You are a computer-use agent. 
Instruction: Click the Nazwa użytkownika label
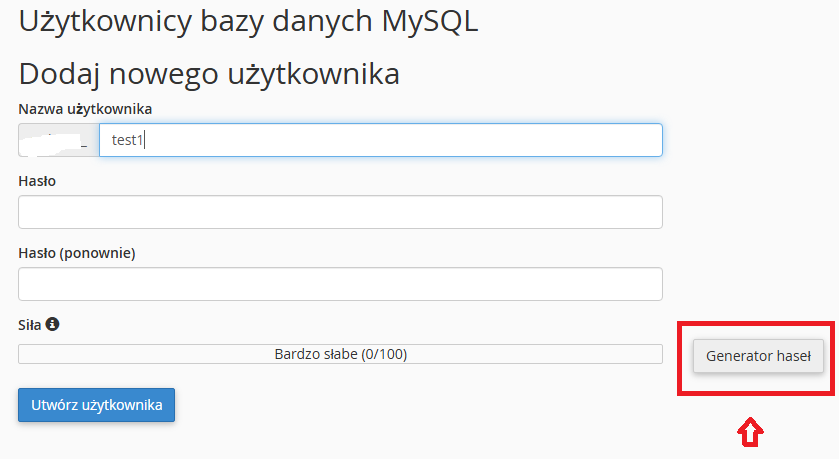tap(85, 108)
